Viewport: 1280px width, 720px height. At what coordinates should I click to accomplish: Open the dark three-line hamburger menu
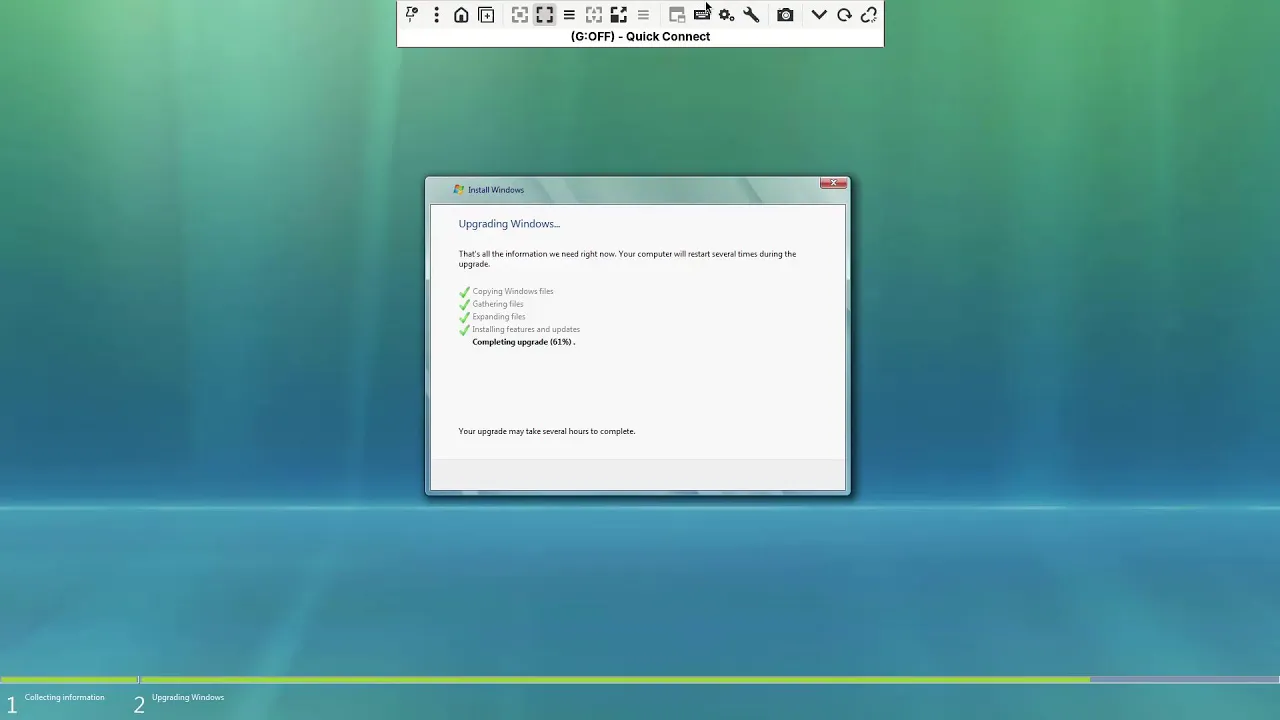[569, 14]
